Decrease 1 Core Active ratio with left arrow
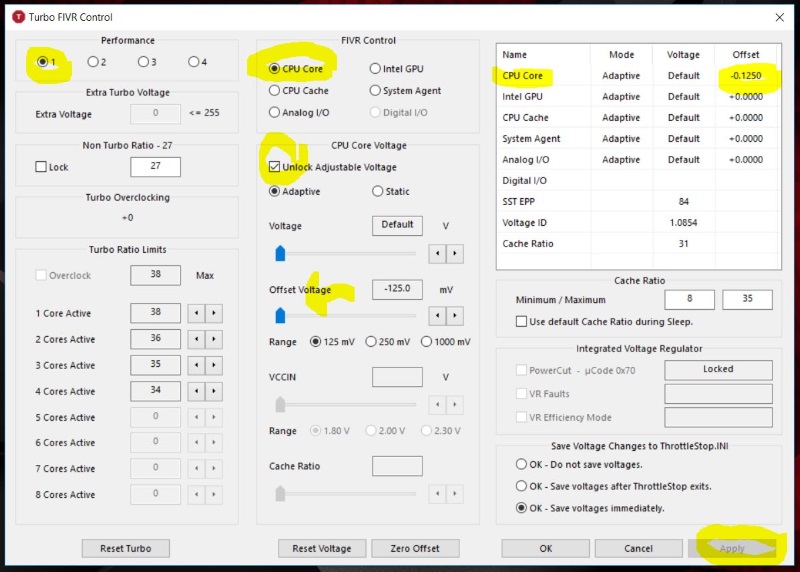Image resolution: width=800 pixels, height=572 pixels. click(x=196, y=313)
